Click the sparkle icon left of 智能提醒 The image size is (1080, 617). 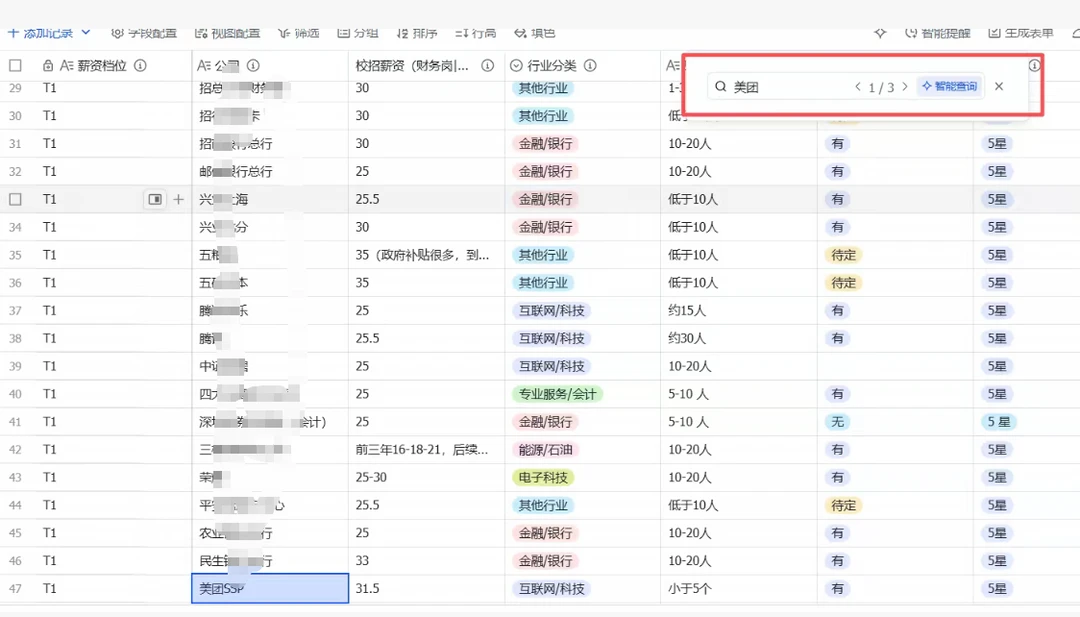(x=880, y=33)
